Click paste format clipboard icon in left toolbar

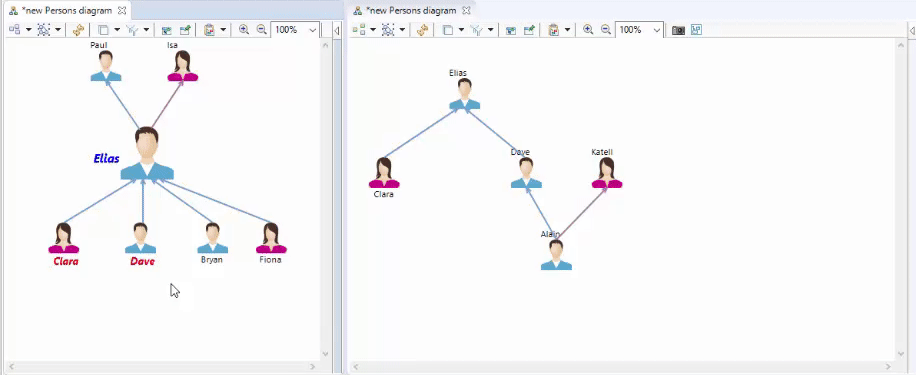point(209,30)
